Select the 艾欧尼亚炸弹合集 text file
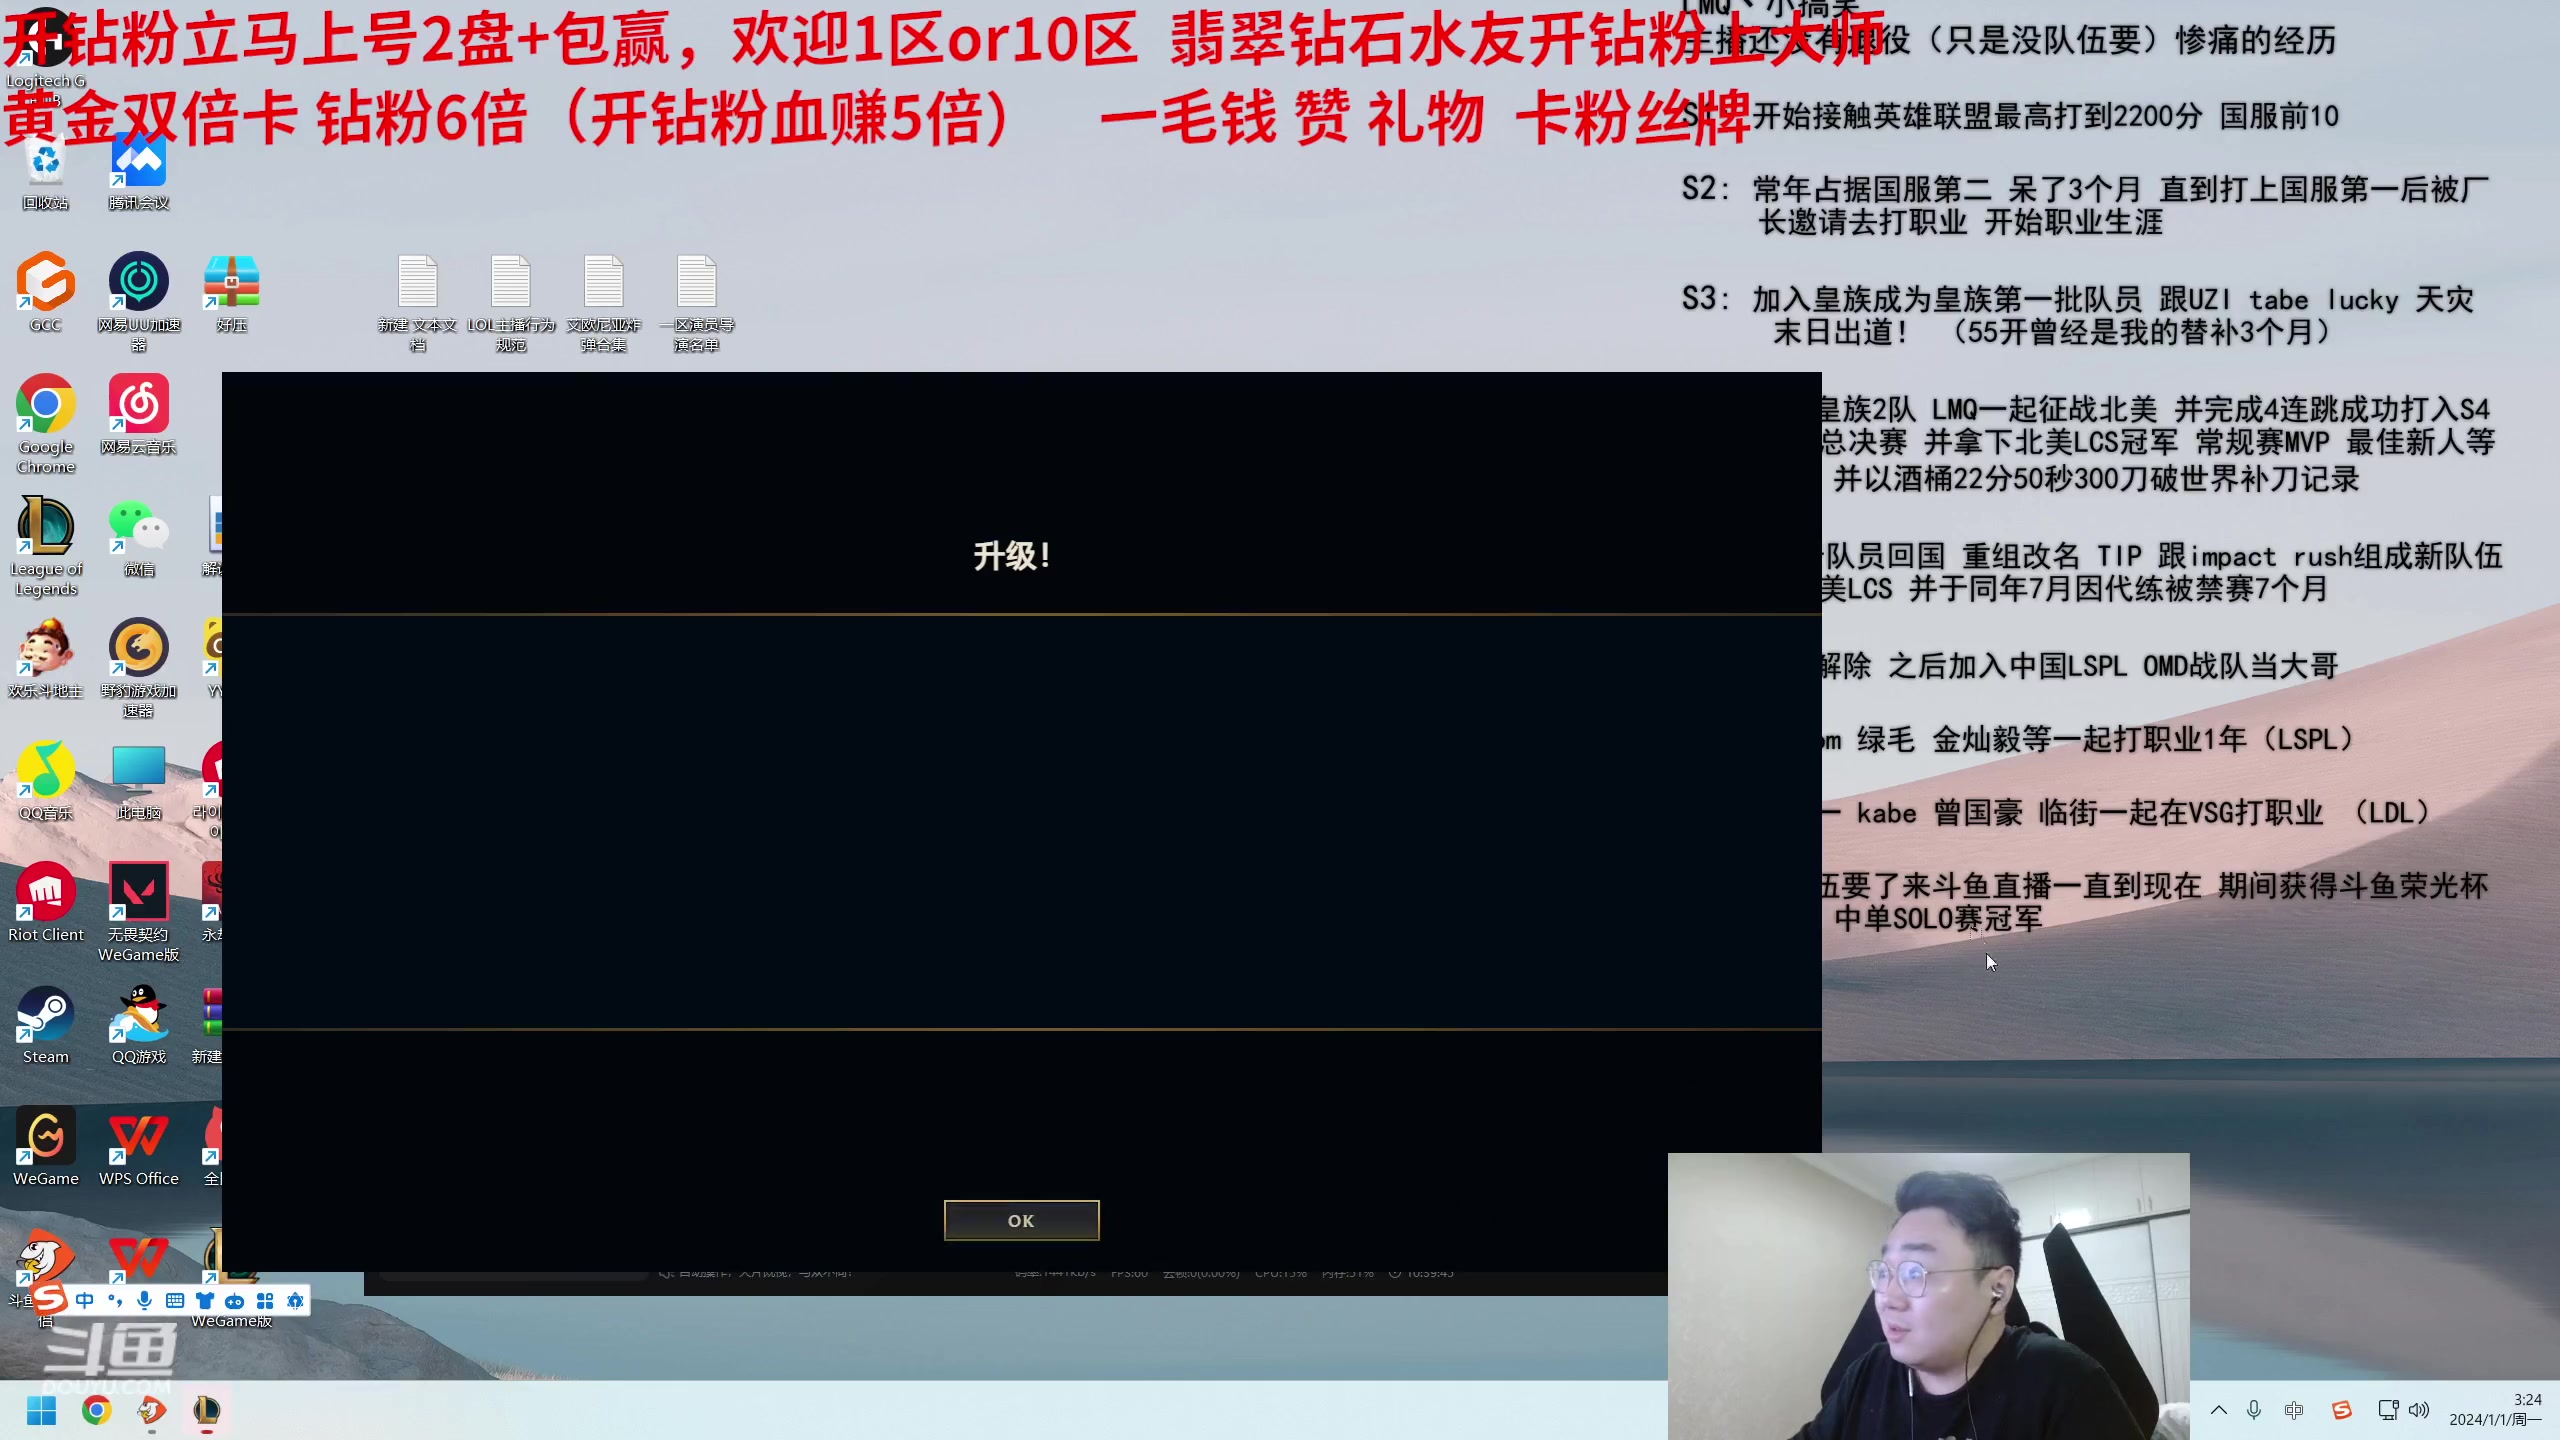Viewport: 2560px width, 1440px height. pos(604,303)
